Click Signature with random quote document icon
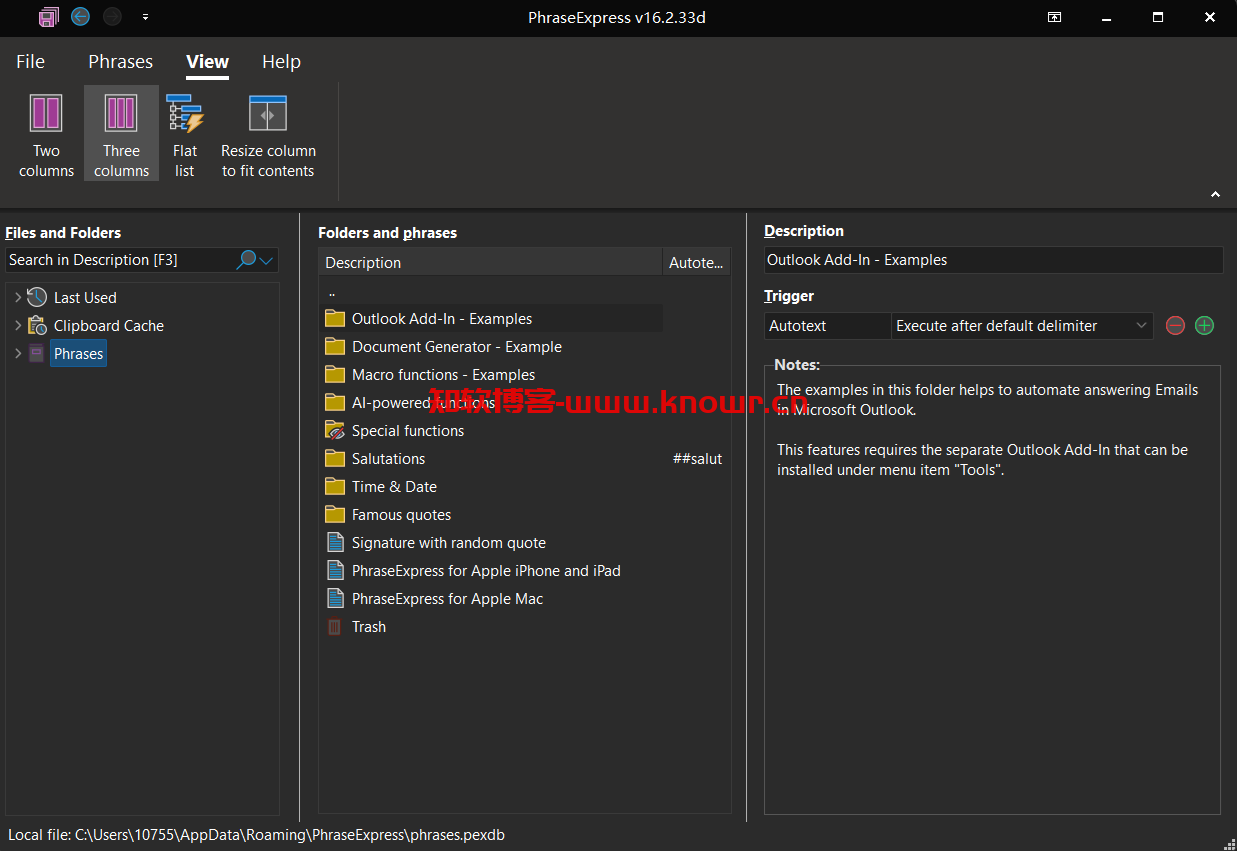Screen dimensions: 1237x851 pyautogui.click(x=335, y=543)
